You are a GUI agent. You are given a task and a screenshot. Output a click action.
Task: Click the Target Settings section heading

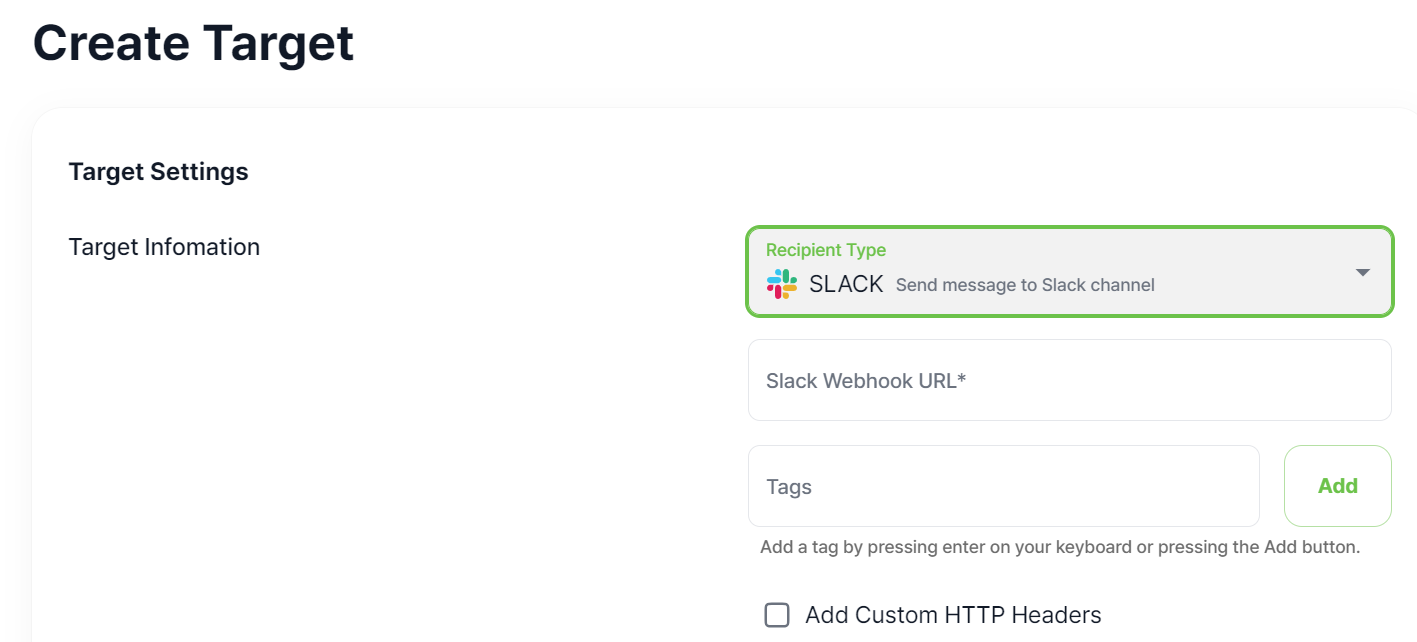[158, 171]
